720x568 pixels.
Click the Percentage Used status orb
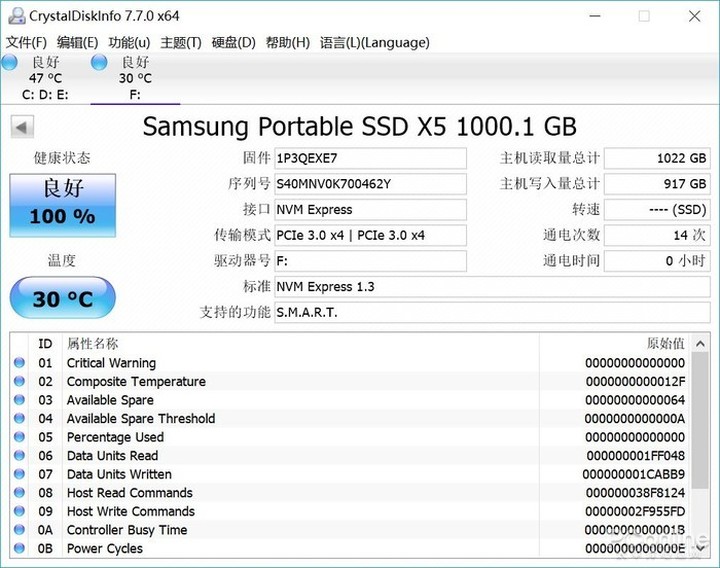click(19, 437)
